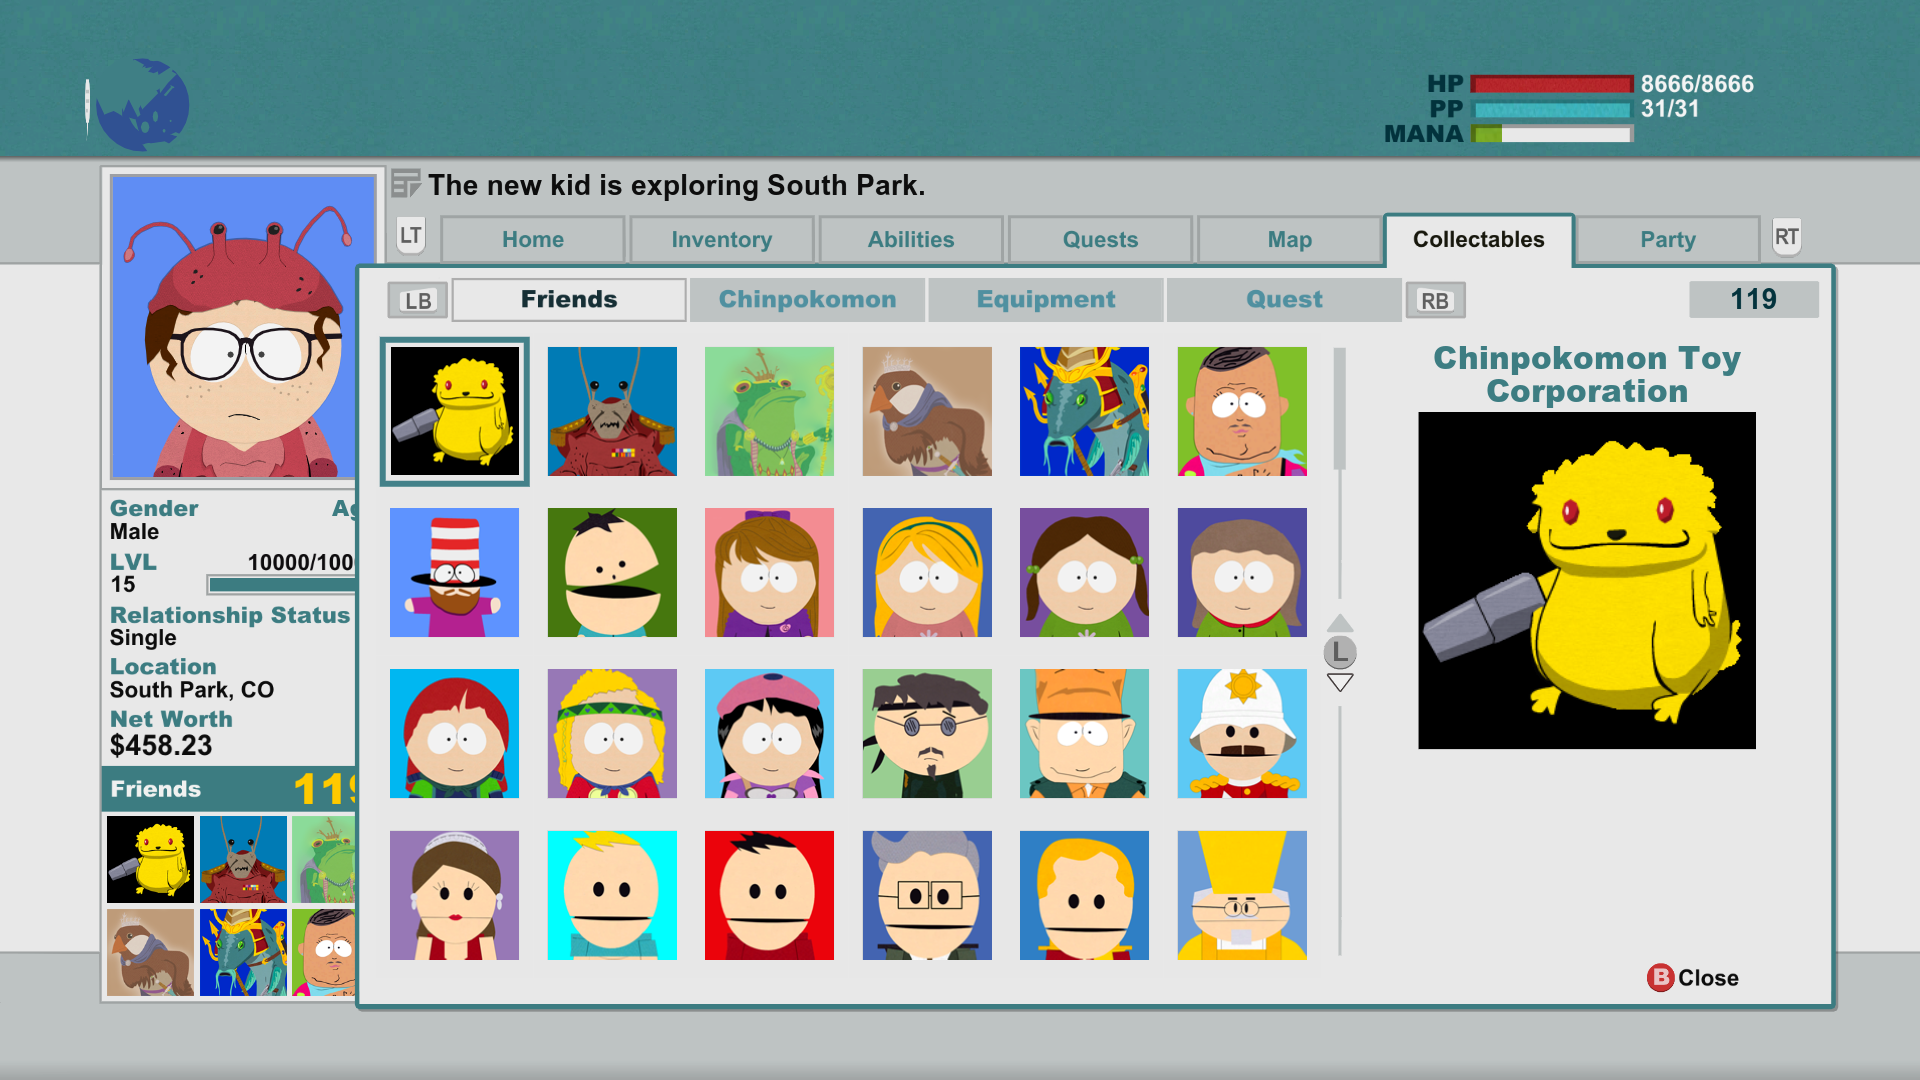Click the player avatar portrait with glasses

coord(243,327)
